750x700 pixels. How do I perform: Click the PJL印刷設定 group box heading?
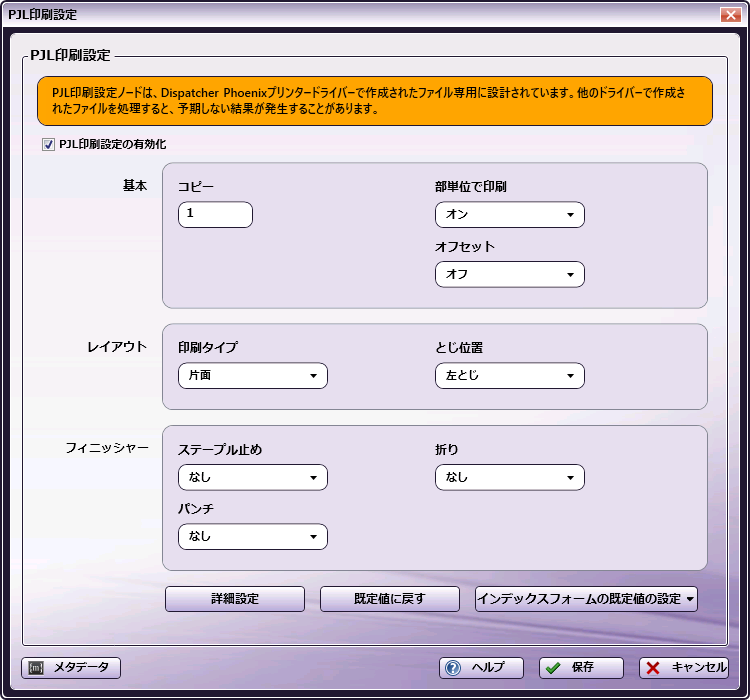[70, 56]
